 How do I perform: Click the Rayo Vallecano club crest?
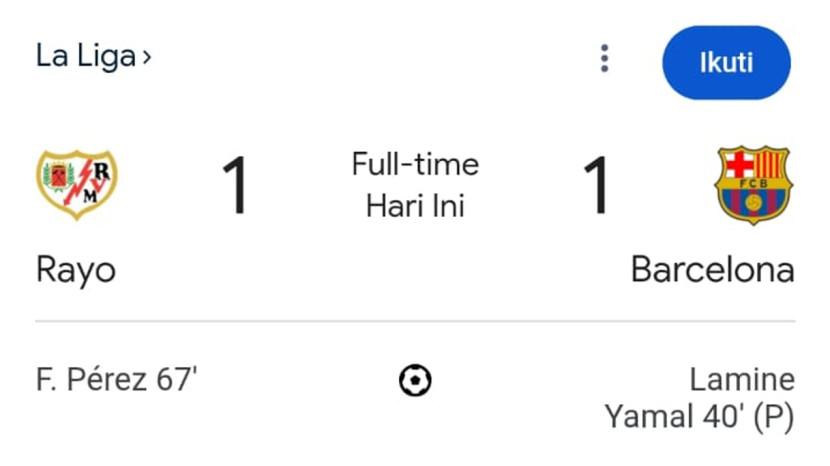[76, 184]
